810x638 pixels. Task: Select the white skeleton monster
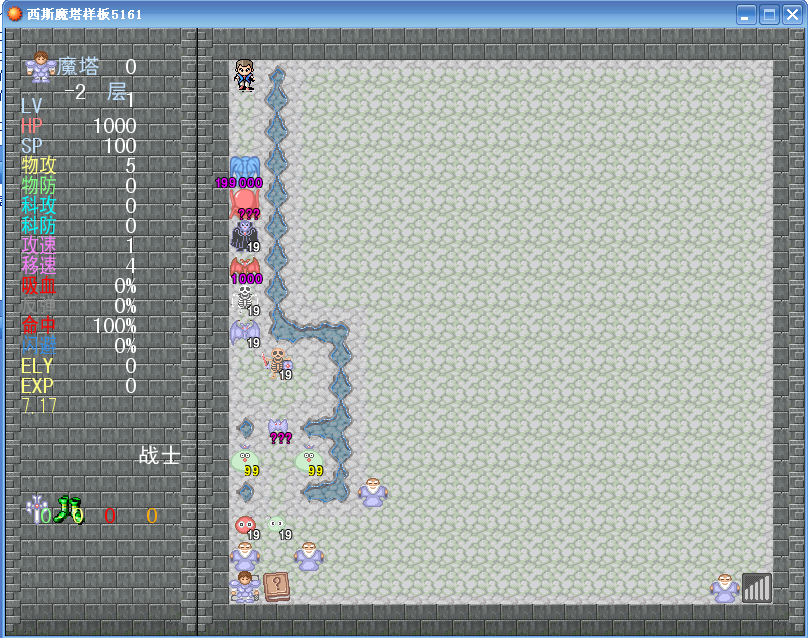click(x=245, y=300)
